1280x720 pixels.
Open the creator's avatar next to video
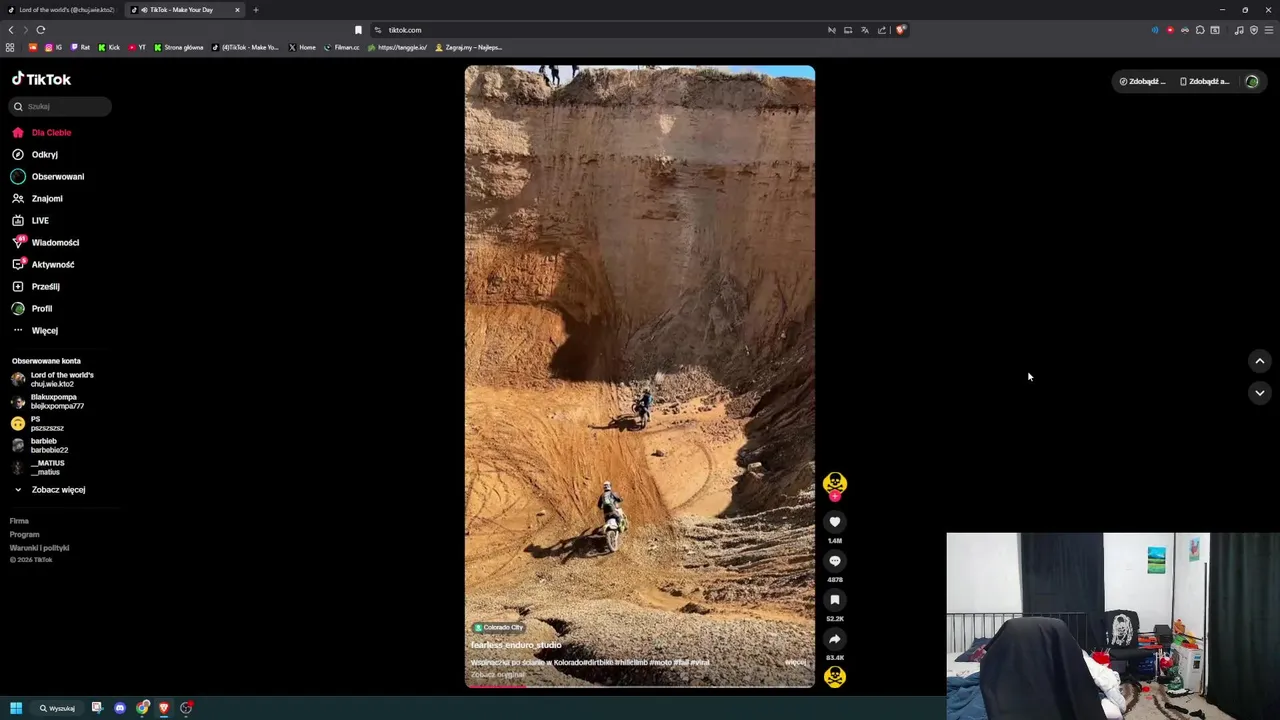tap(835, 484)
